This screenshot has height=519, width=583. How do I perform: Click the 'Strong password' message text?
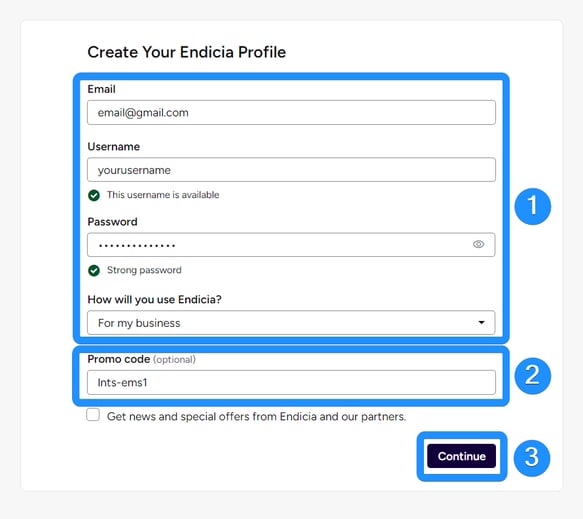click(x=144, y=270)
